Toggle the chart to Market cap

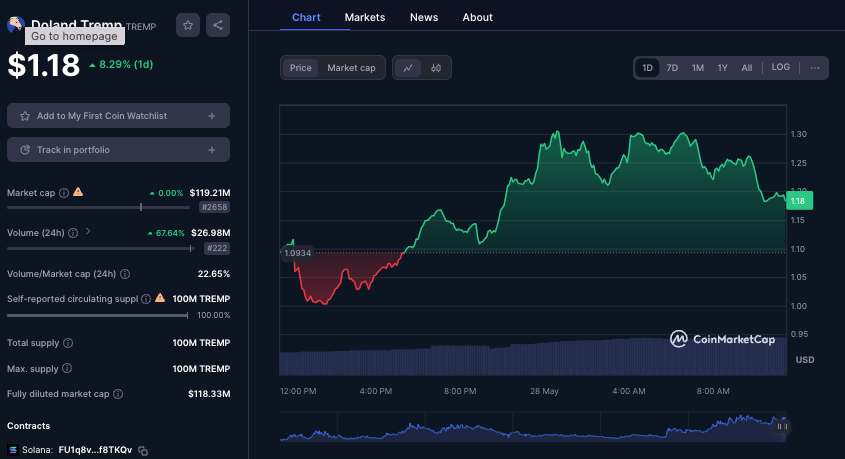click(351, 68)
